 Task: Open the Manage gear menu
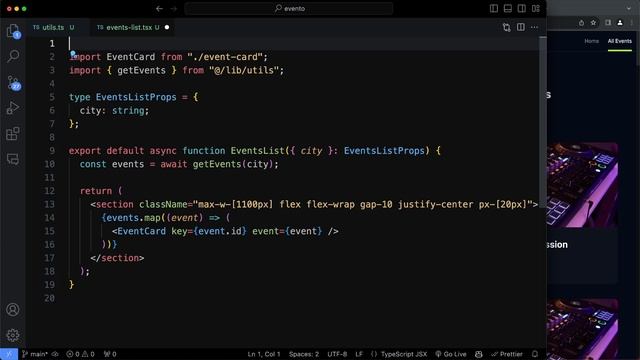tap(13, 335)
